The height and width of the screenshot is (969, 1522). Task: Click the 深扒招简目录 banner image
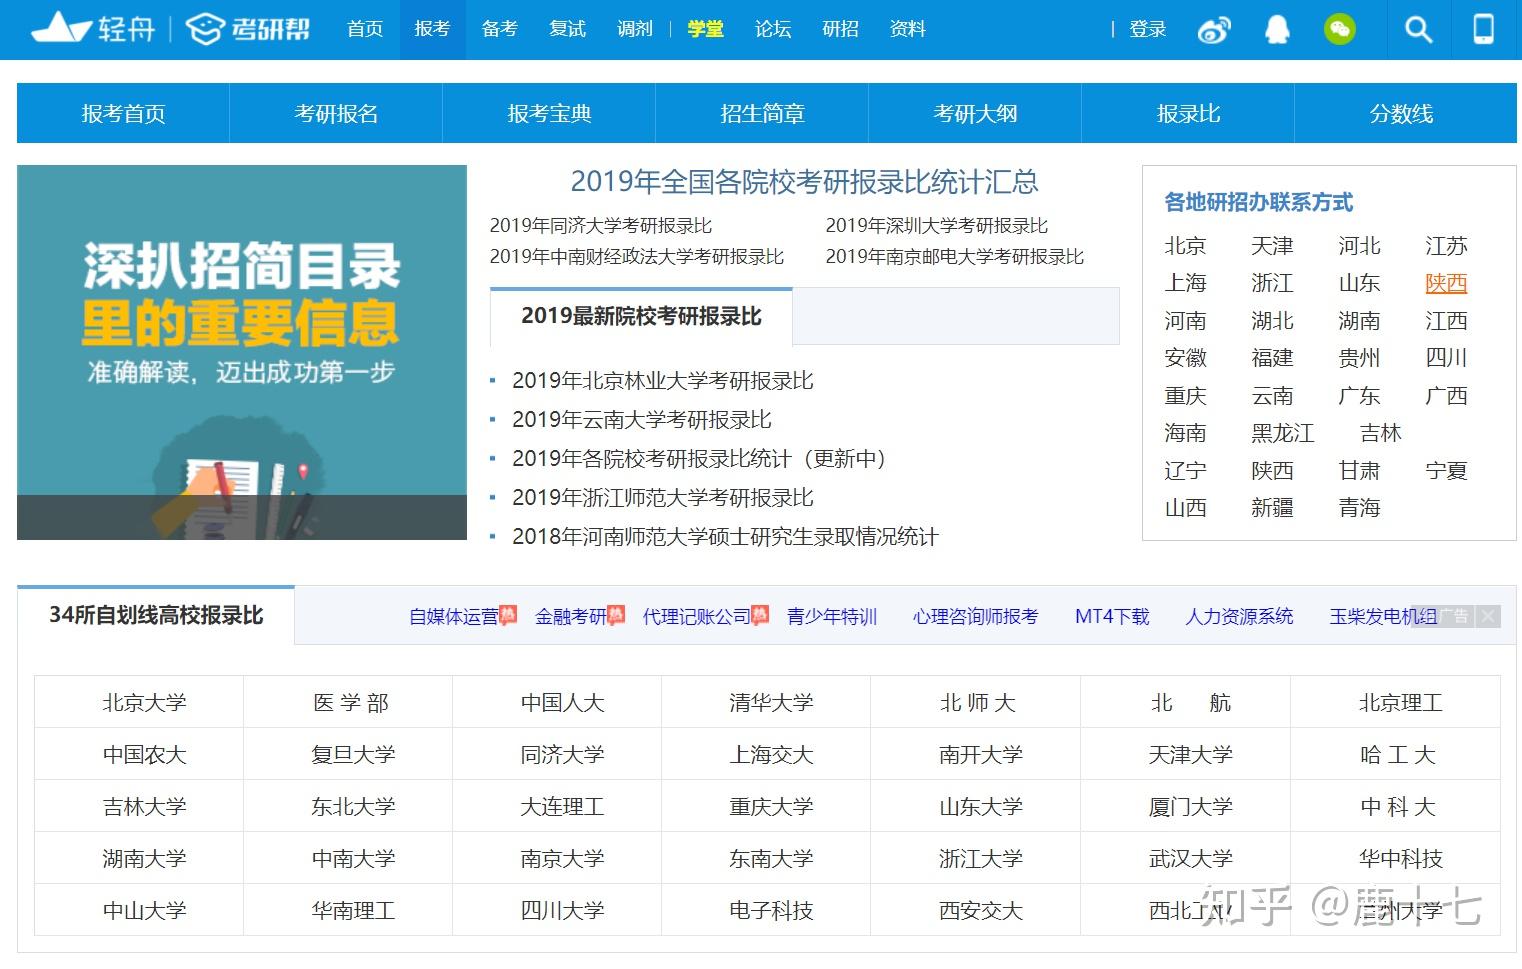pos(242,352)
